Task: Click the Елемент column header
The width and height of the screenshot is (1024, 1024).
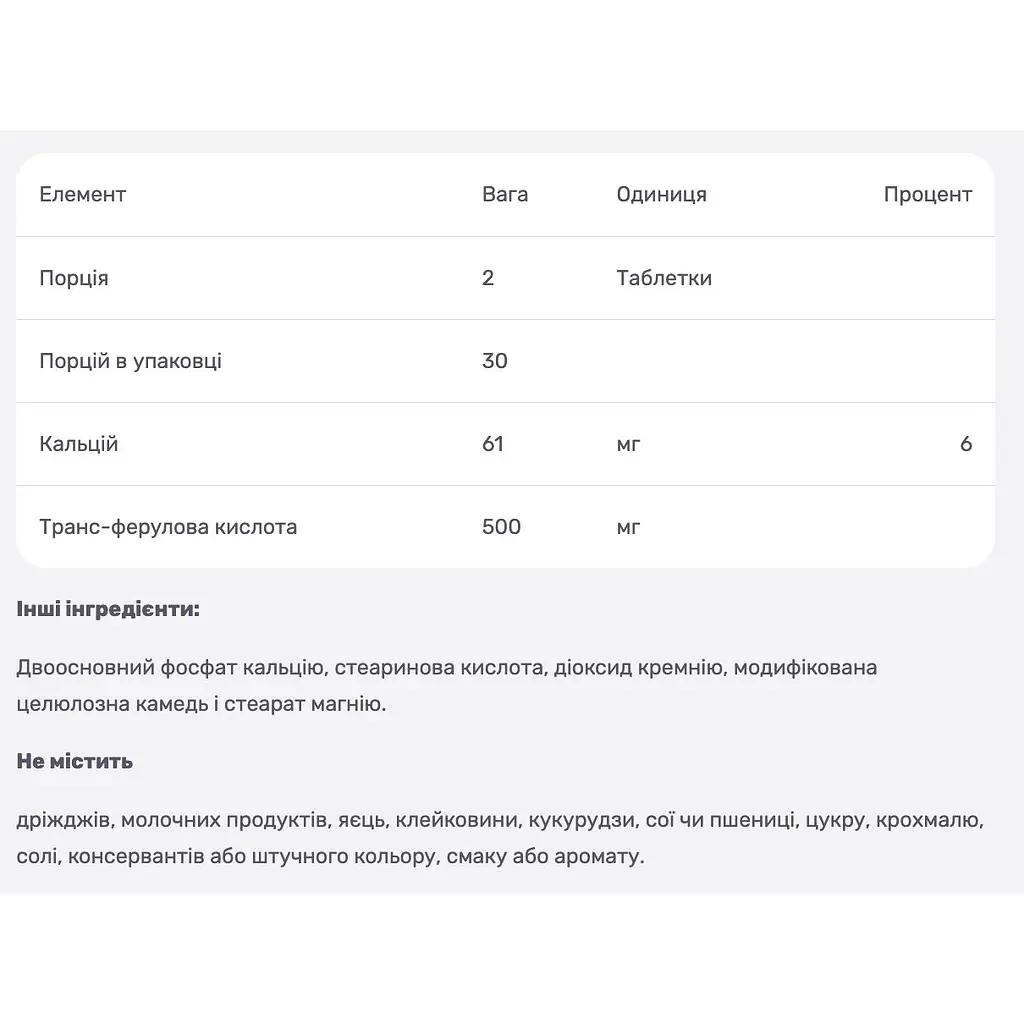Action: click(x=82, y=195)
